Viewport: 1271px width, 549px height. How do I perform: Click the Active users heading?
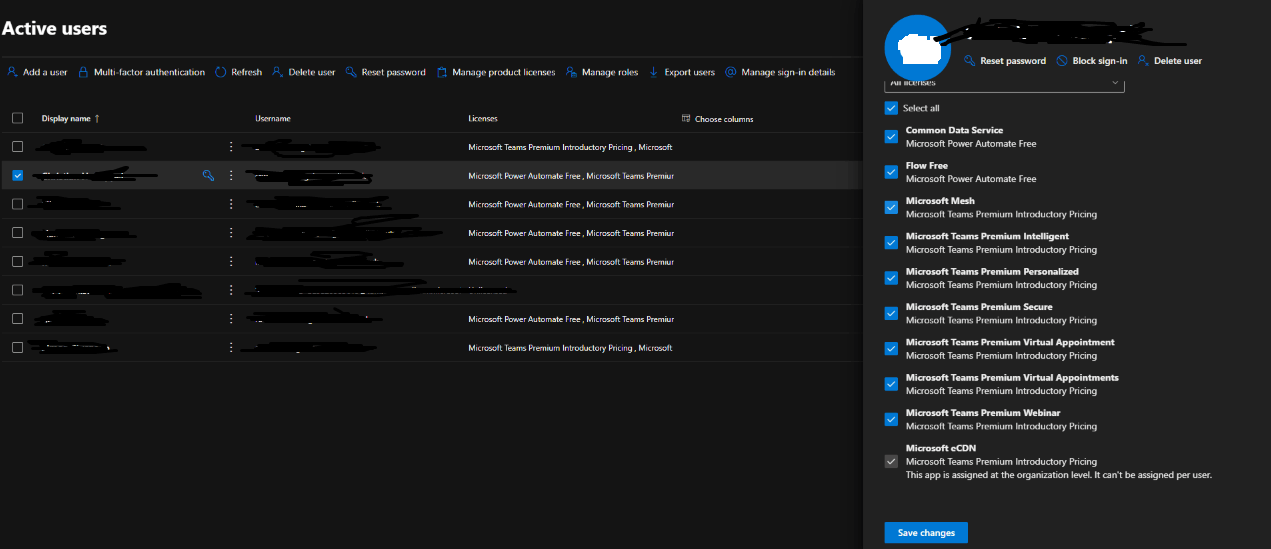coord(55,28)
